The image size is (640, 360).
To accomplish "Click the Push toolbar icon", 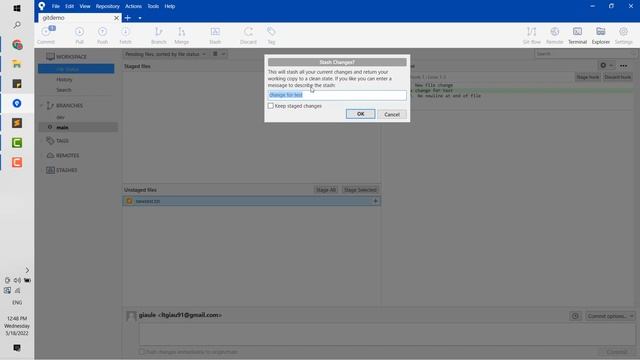I will pos(102,35).
